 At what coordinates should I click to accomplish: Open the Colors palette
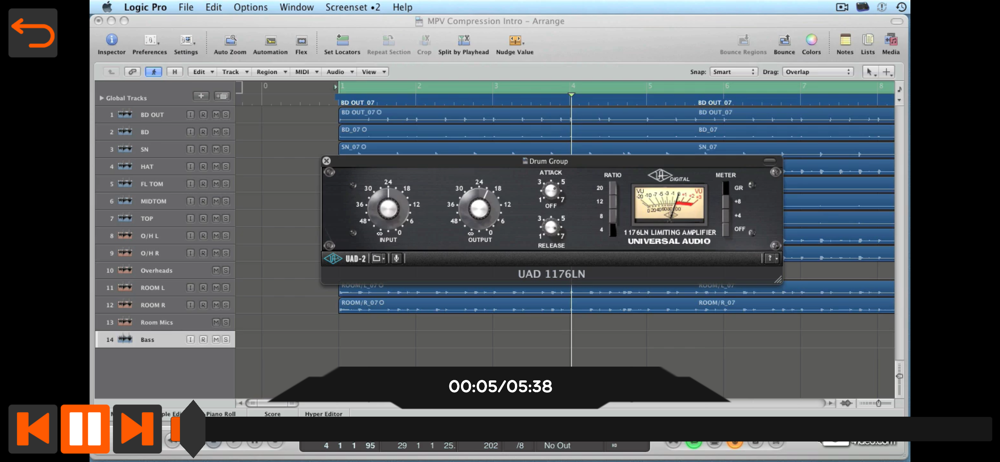click(811, 44)
